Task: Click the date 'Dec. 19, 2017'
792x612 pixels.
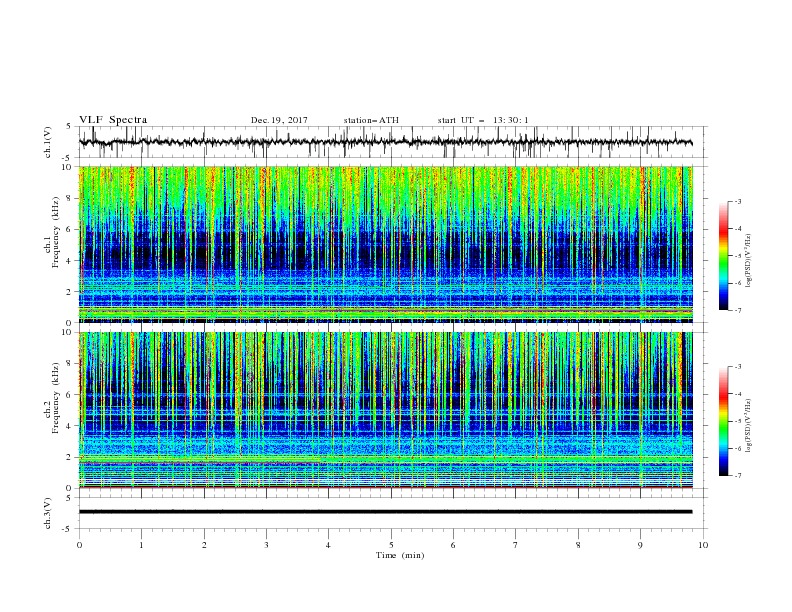Action: [x=279, y=120]
